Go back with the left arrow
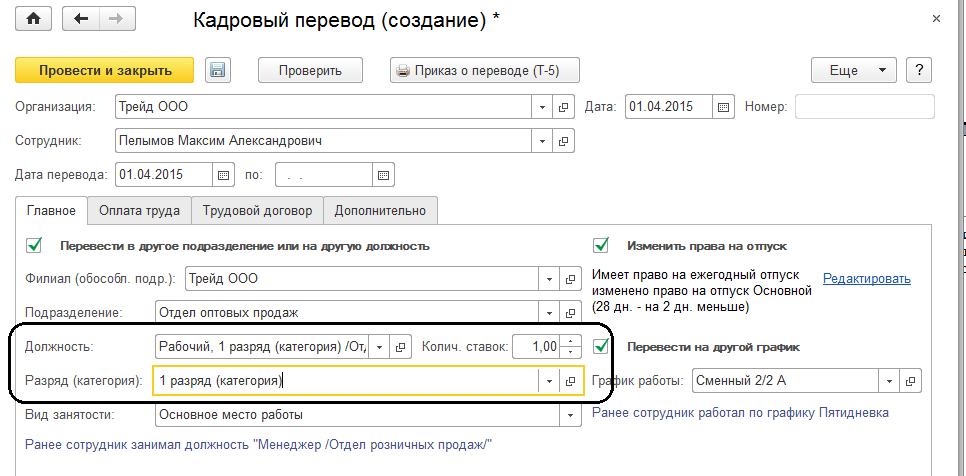Viewport: 966px width, 476px height. tap(81, 19)
